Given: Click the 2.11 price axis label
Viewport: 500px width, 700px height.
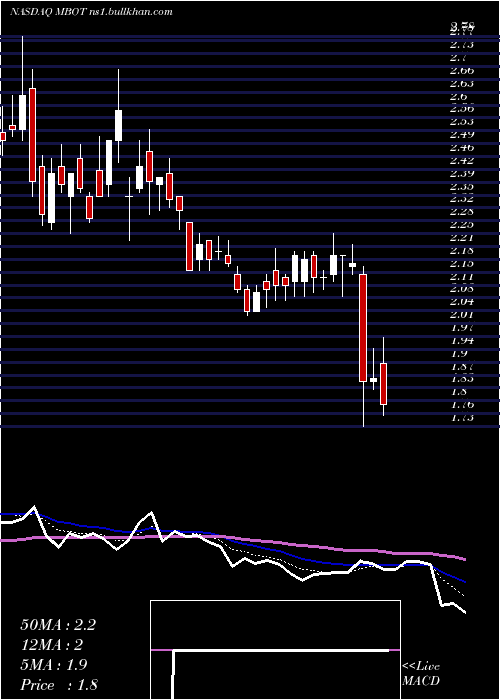Looking at the screenshot, I should (462, 277).
